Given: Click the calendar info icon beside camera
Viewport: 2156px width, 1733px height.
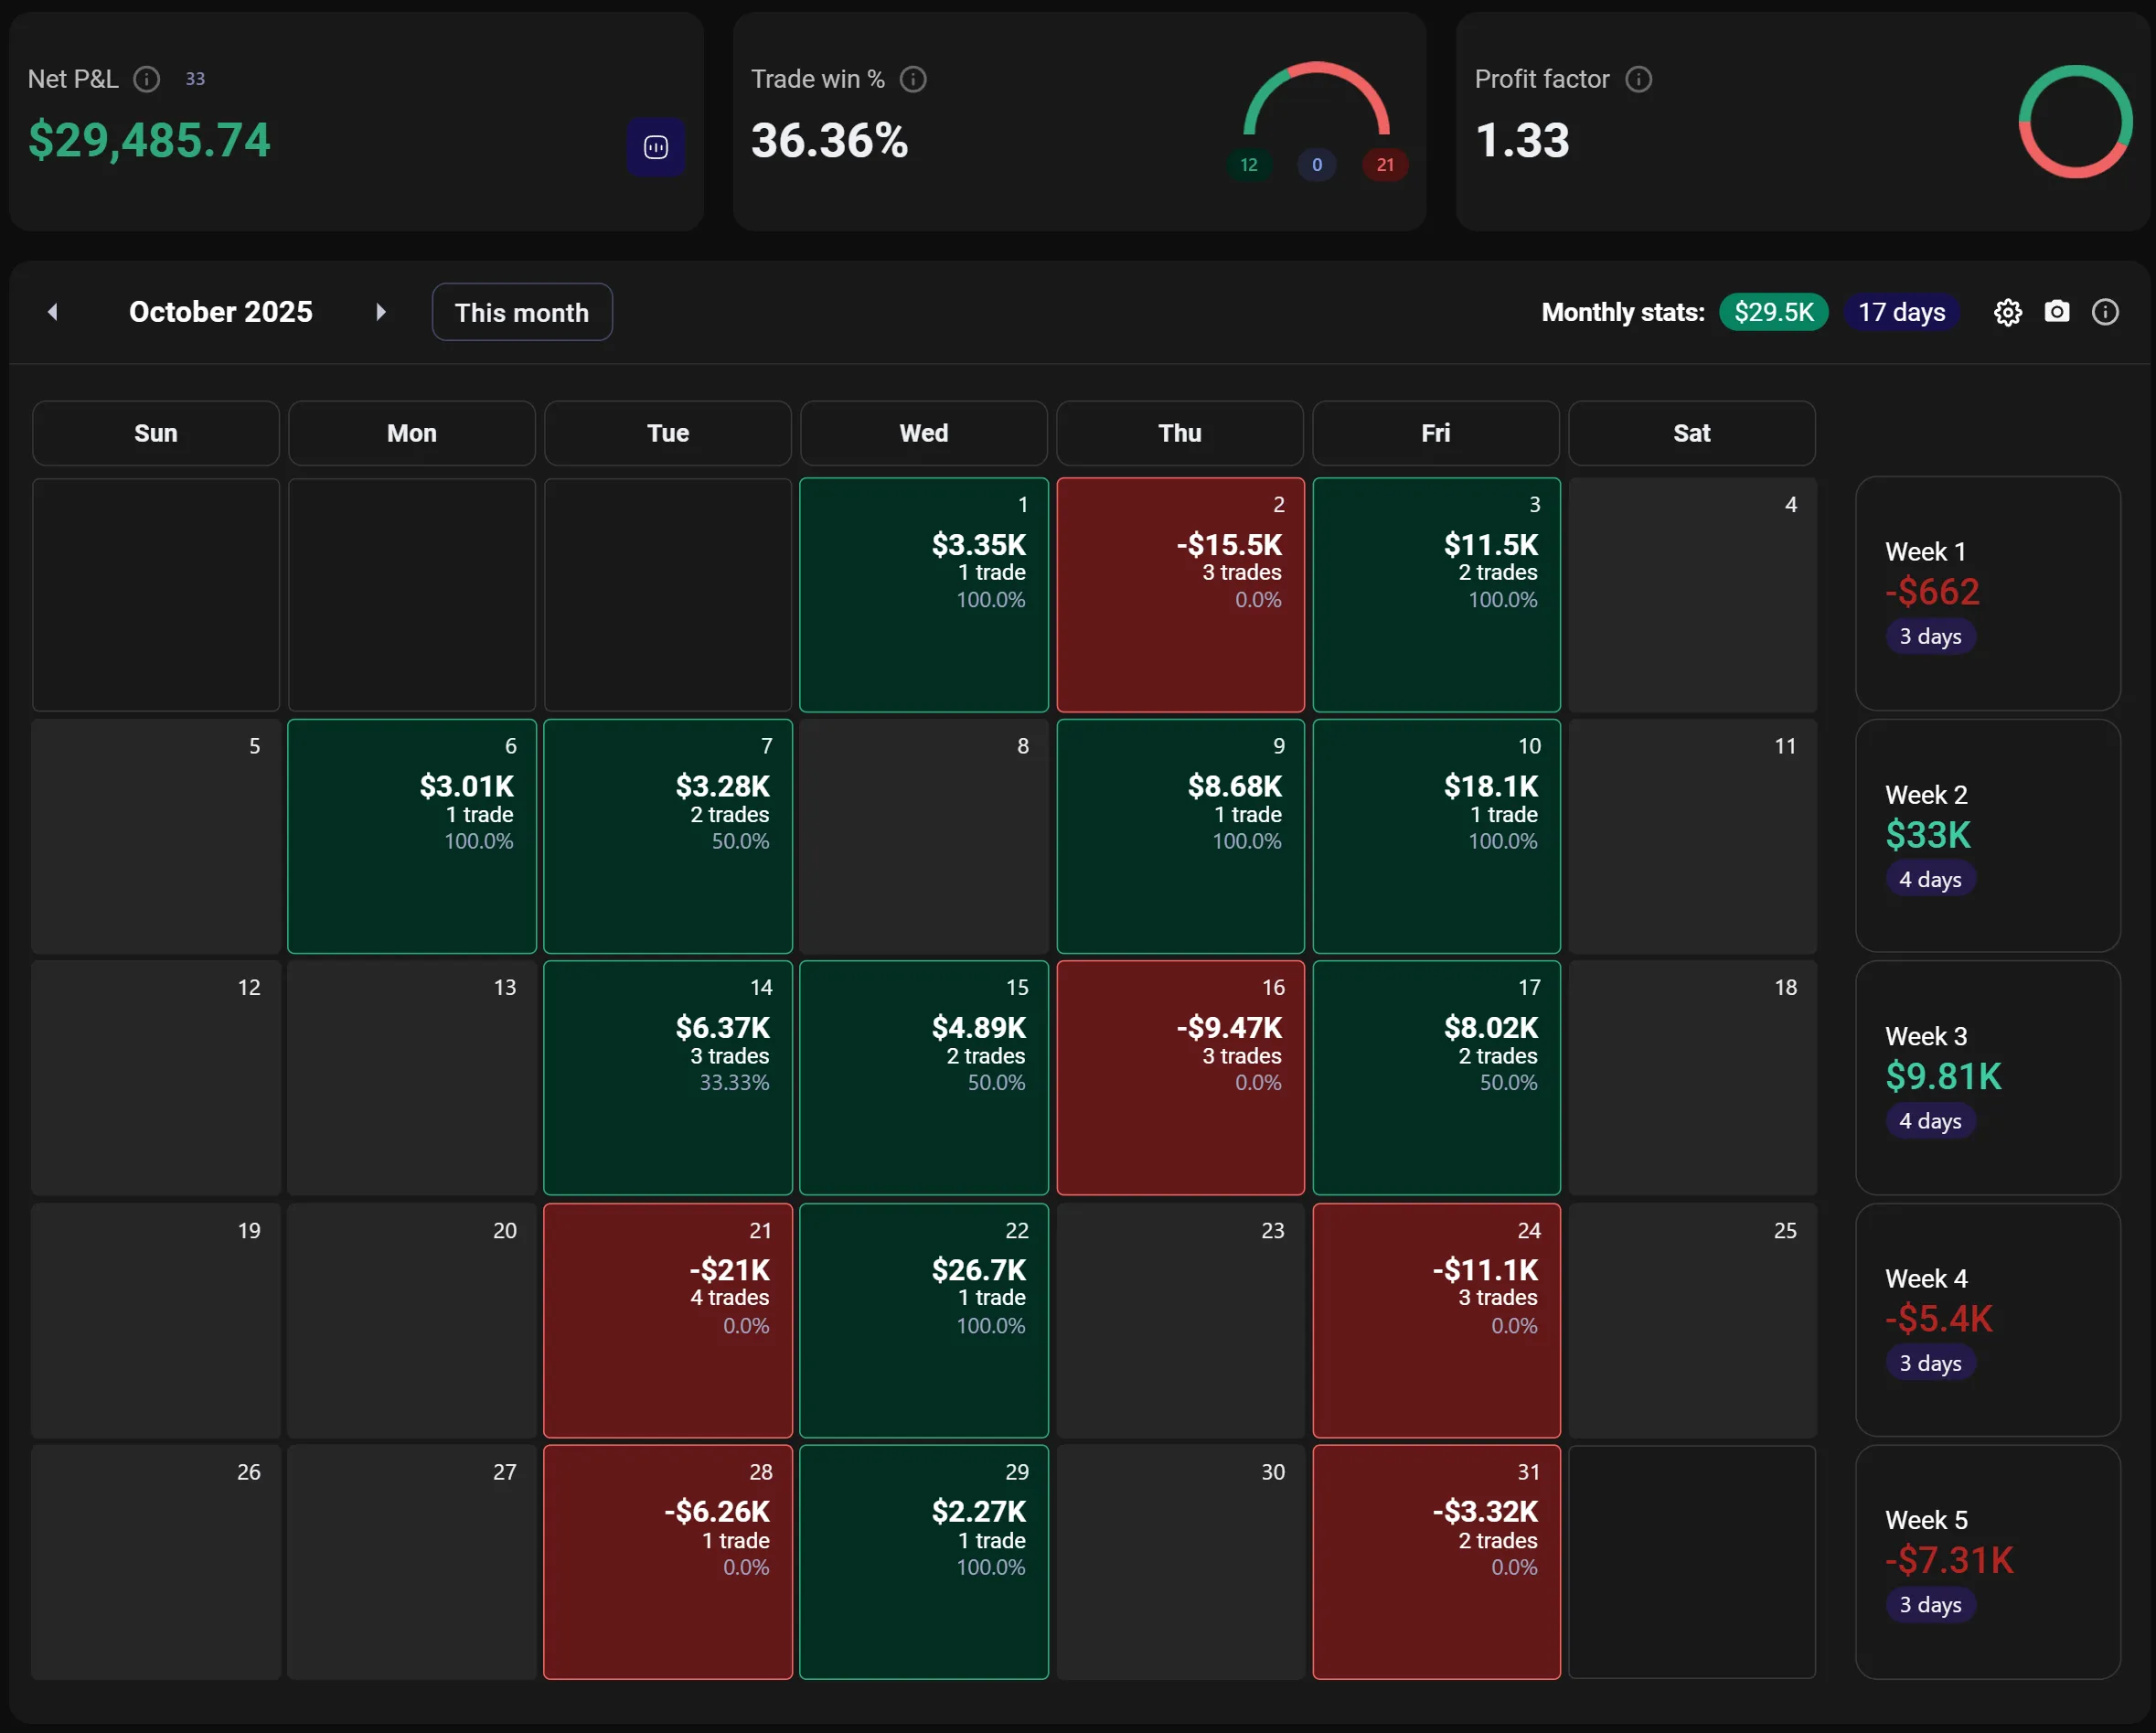Looking at the screenshot, I should point(2105,313).
